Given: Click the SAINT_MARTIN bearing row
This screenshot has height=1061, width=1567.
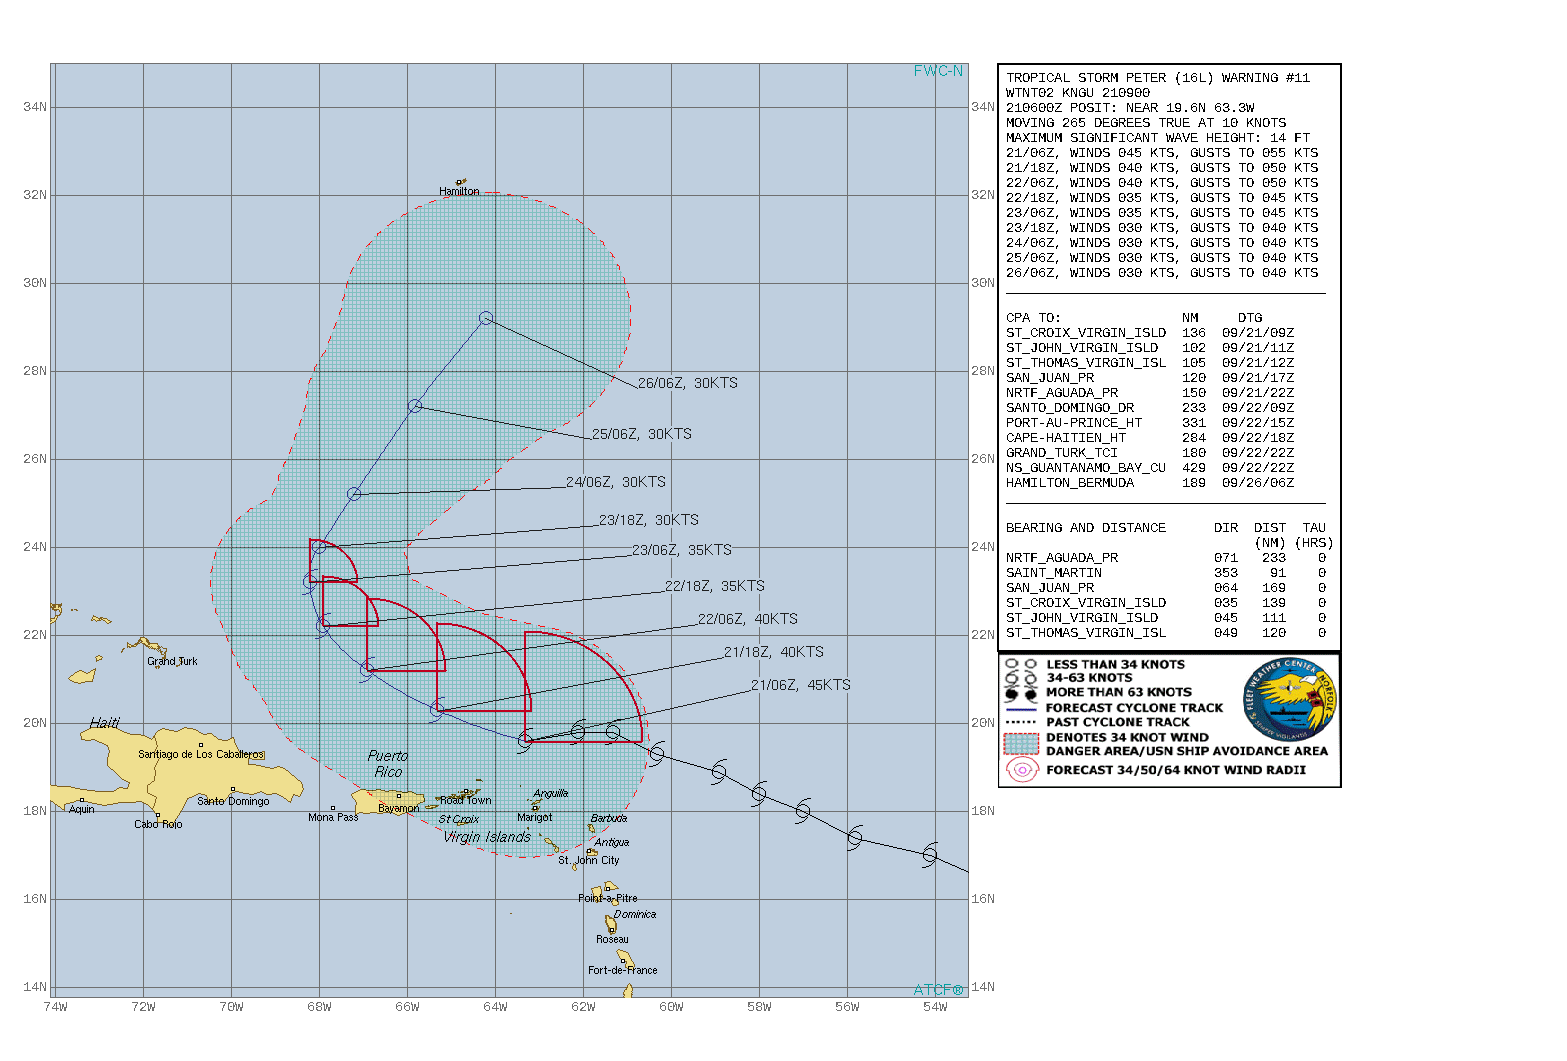Looking at the screenshot, I should point(1166,573).
